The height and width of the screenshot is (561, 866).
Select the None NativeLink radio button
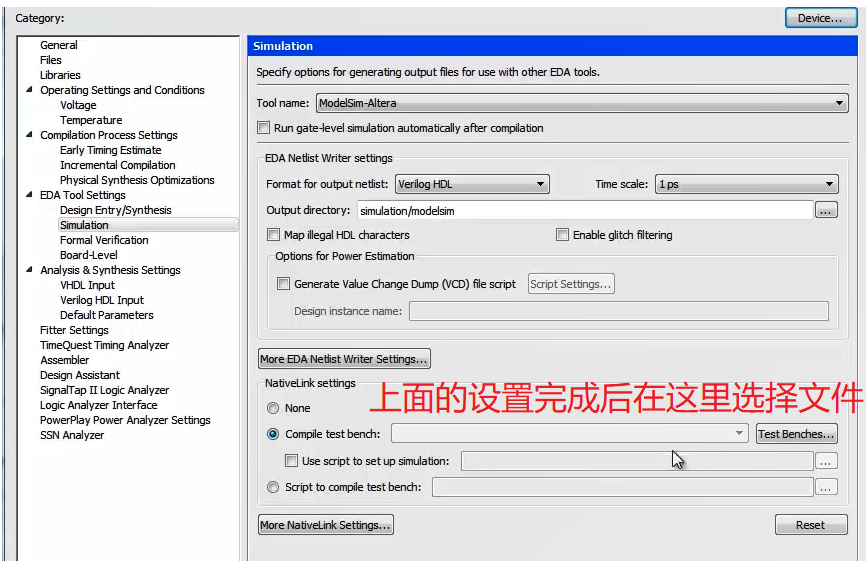273,409
